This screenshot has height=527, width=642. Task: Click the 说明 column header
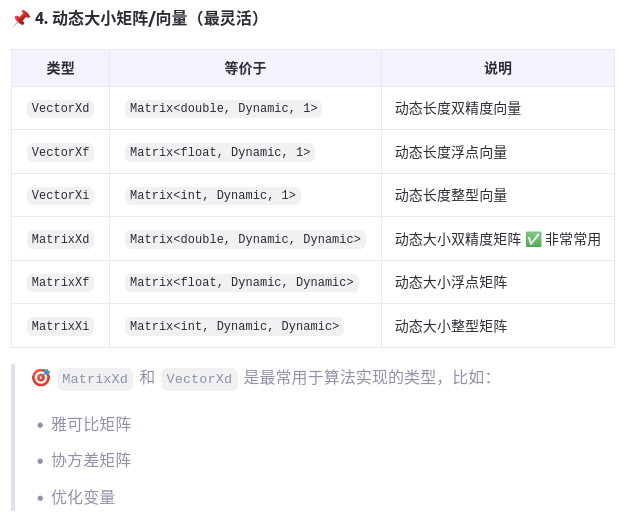pos(498,68)
